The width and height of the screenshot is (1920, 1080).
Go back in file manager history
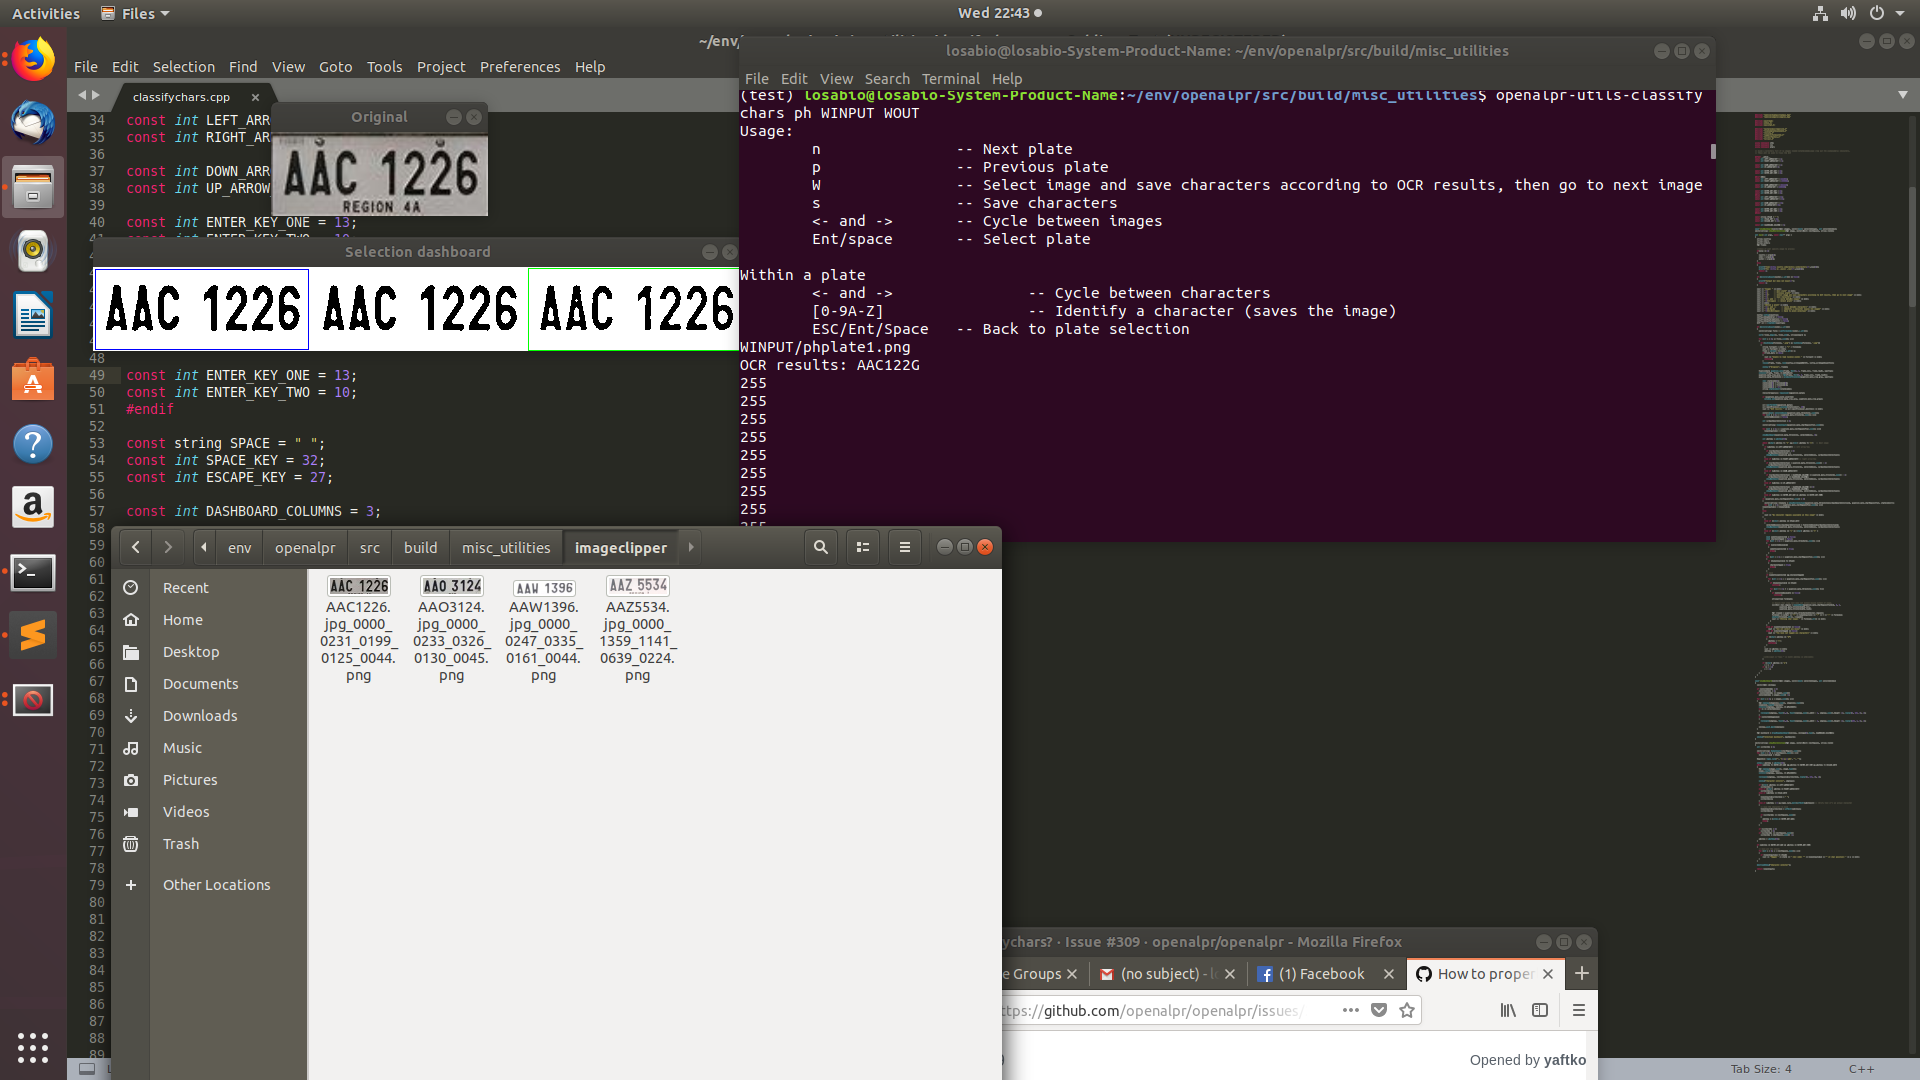pos(136,547)
